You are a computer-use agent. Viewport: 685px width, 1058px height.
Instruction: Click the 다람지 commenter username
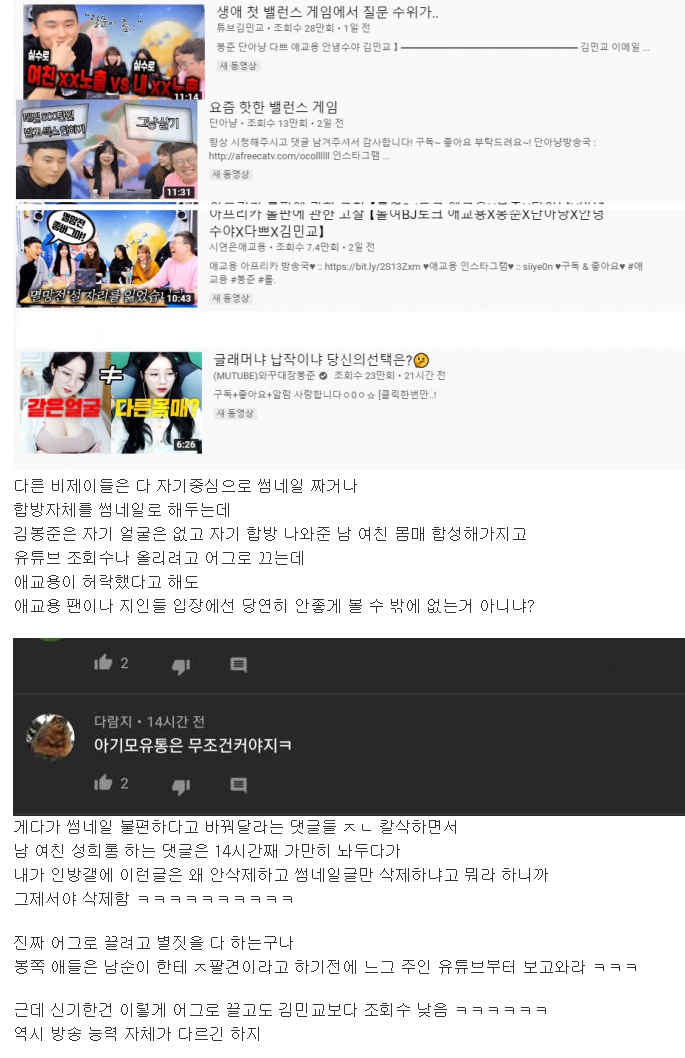point(113,721)
